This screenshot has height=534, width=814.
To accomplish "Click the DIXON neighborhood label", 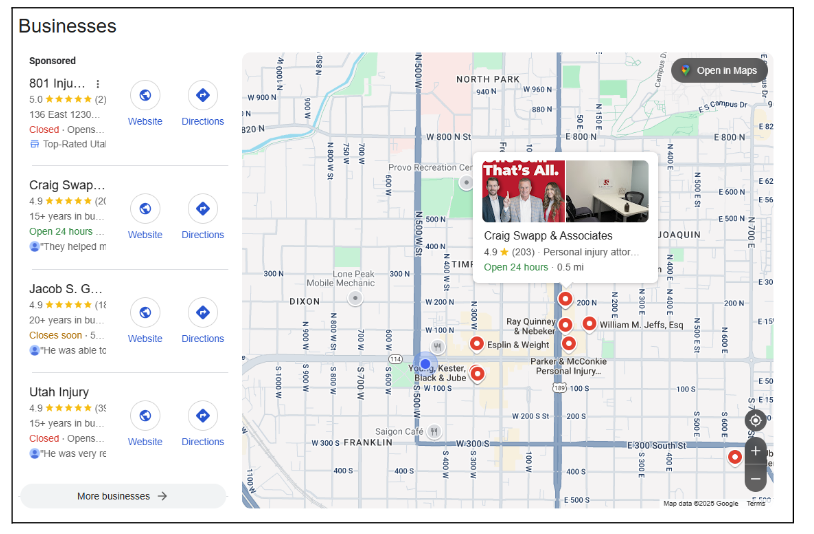I will click(x=305, y=302).
